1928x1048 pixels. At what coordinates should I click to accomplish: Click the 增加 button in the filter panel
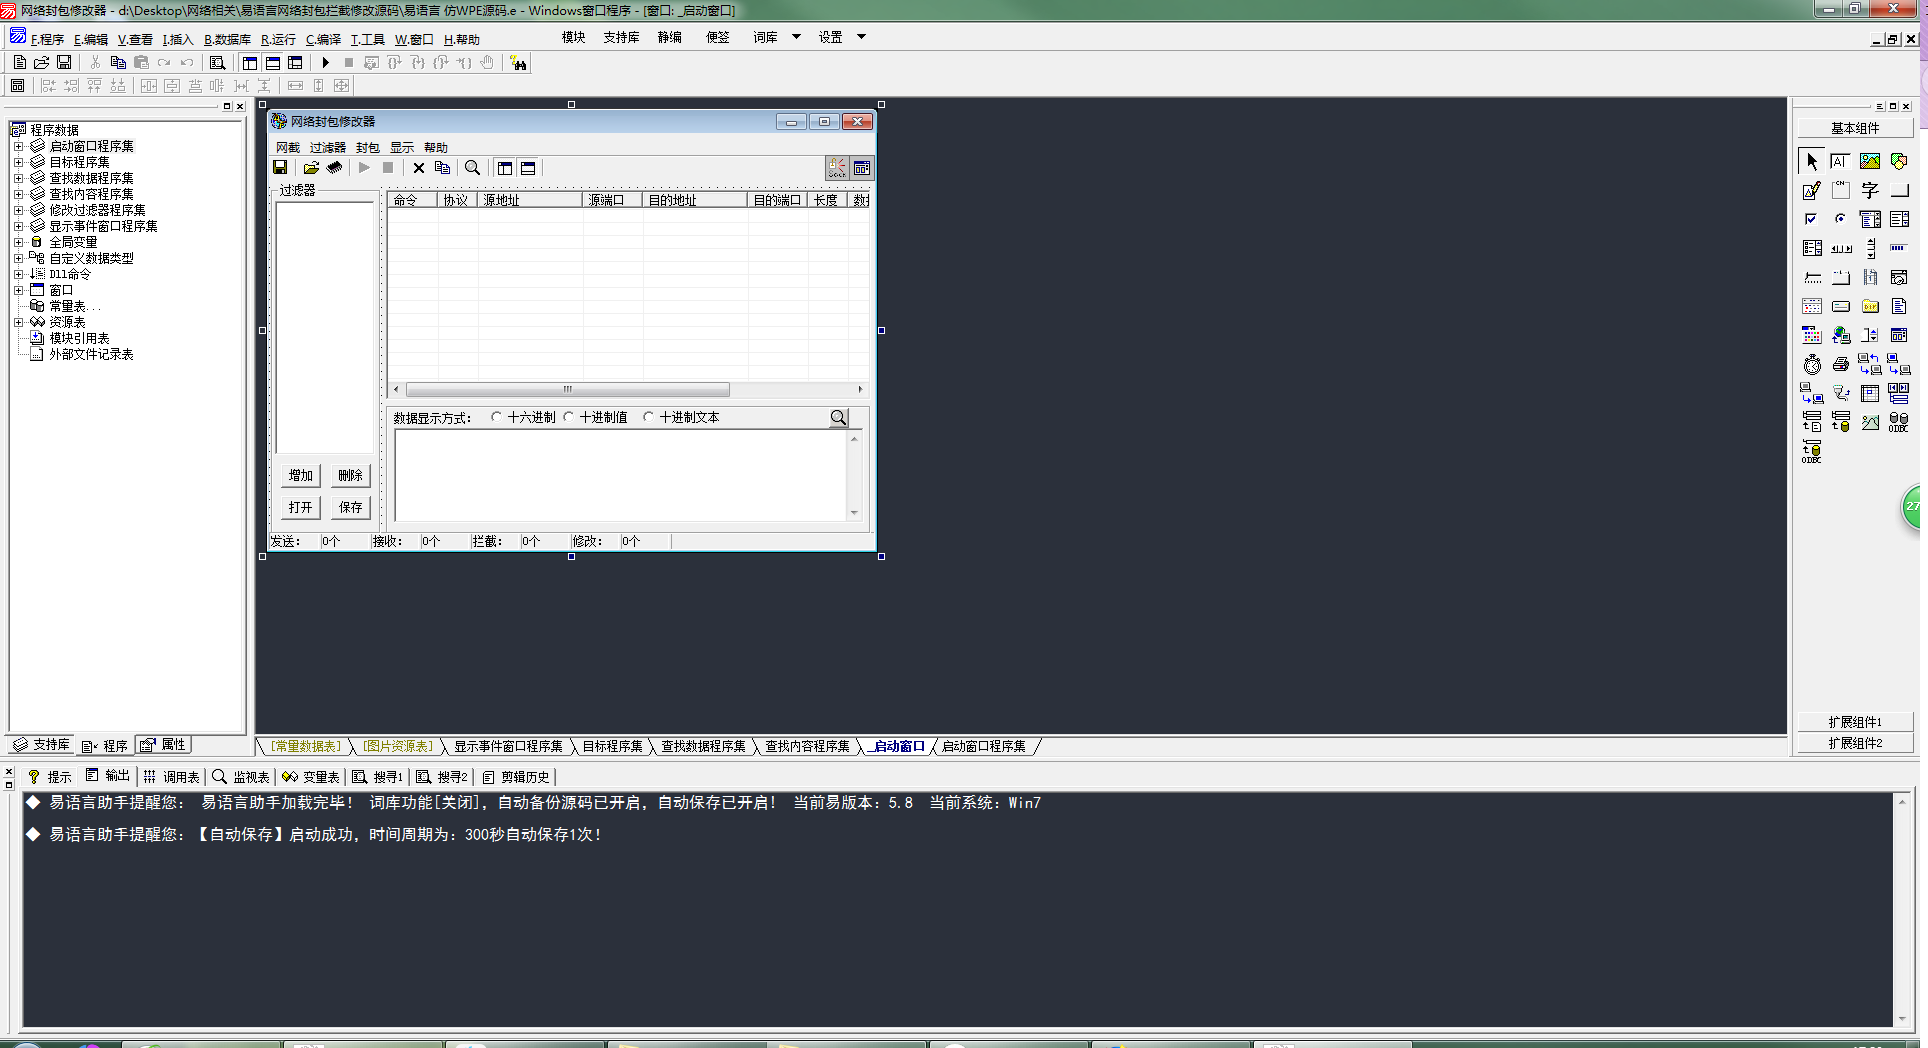coord(300,475)
